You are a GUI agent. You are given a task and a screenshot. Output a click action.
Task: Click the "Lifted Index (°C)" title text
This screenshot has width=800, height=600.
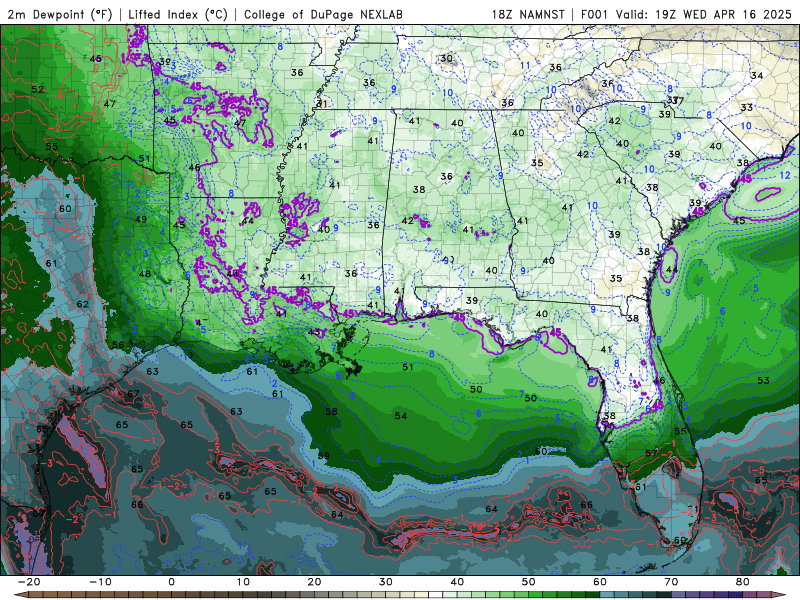point(178,14)
